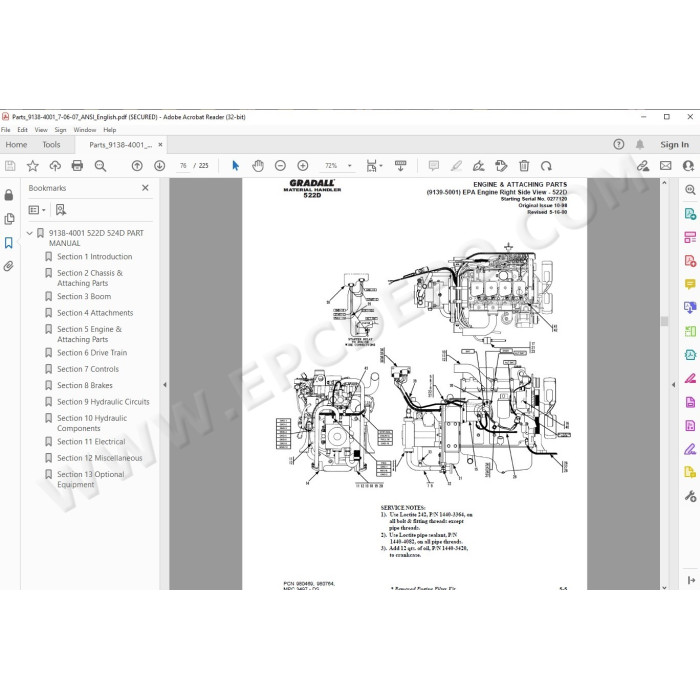
Task: Open the attachments paperclip panel
Action: 9,267
